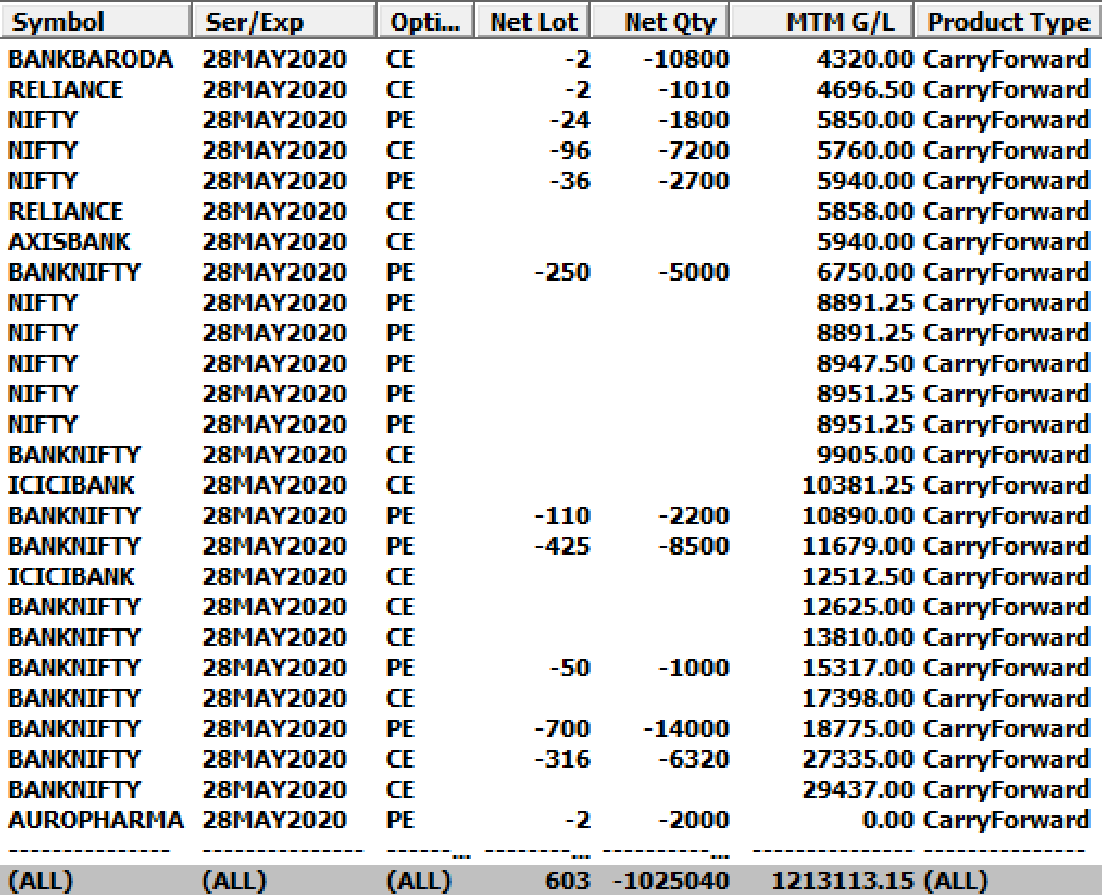Viewport: 1102px width, 895px height.
Task: Click CarryForward in the AXISBANK row
Action: (1006, 242)
